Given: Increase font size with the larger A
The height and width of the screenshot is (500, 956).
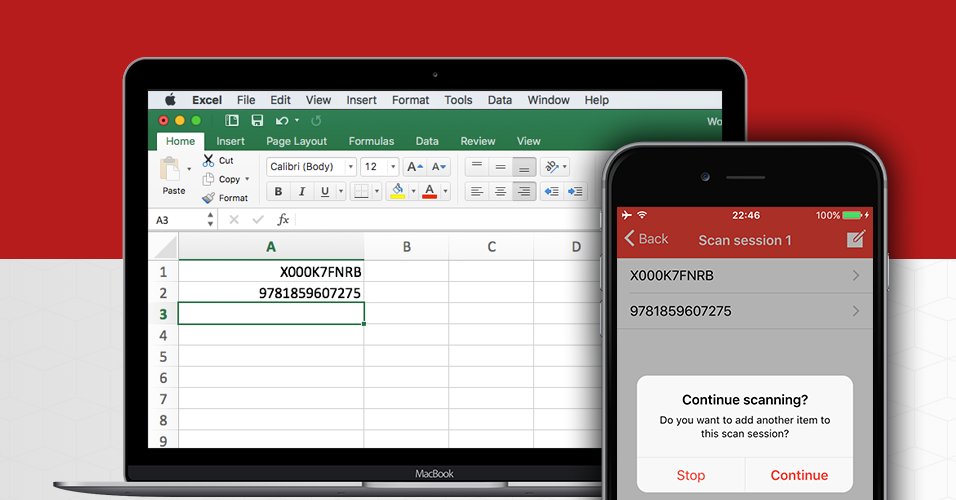Looking at the screenshot, I should pos(415,166).
